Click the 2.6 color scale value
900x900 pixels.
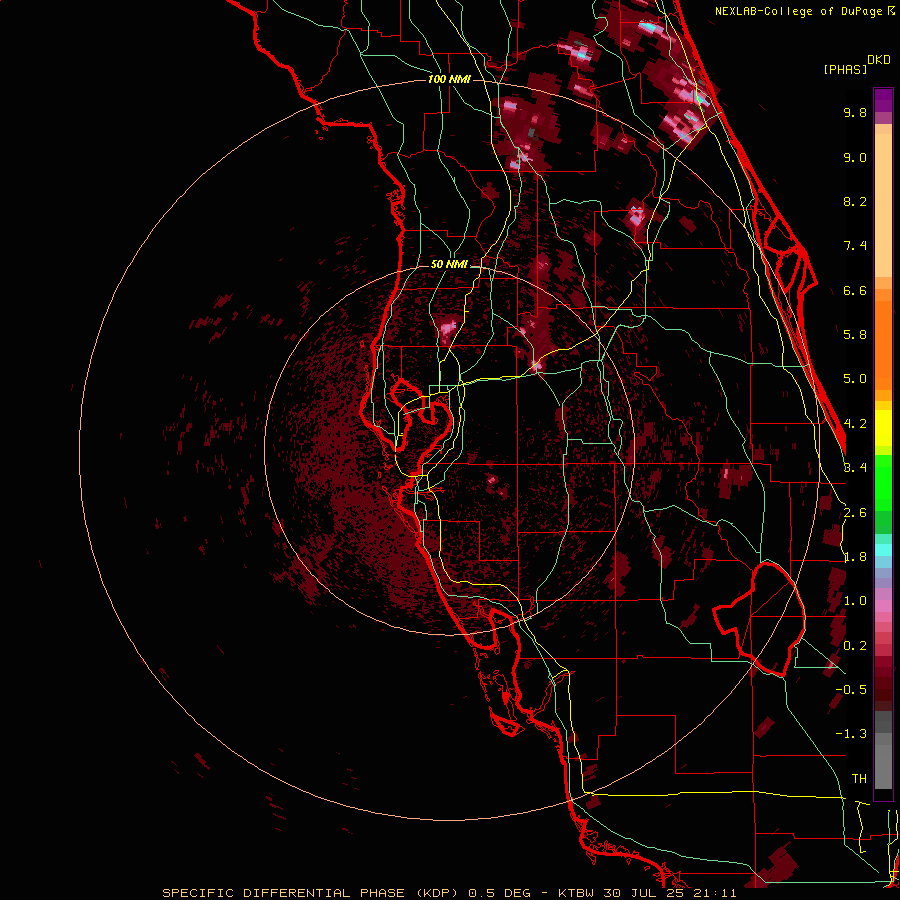point(855,513)
